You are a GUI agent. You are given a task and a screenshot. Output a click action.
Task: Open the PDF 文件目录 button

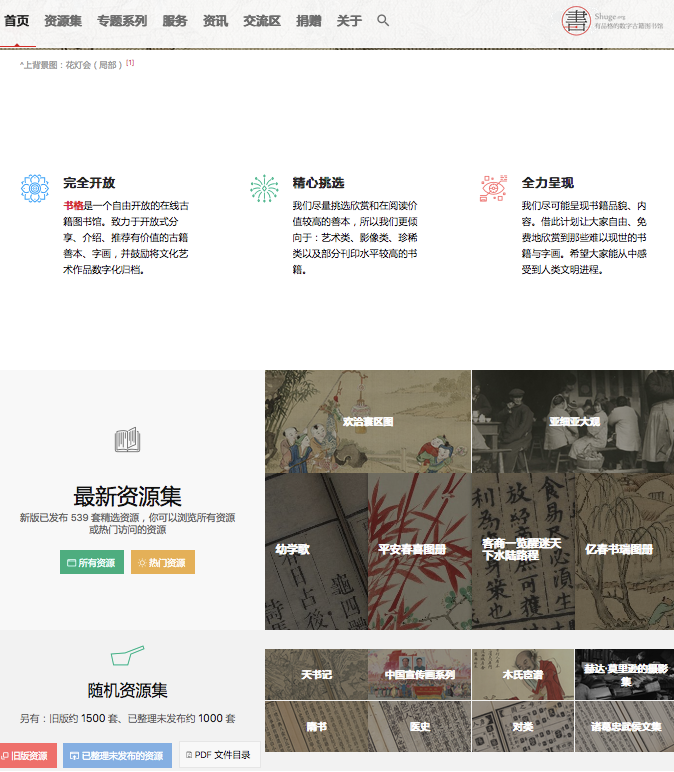point(219,754)
